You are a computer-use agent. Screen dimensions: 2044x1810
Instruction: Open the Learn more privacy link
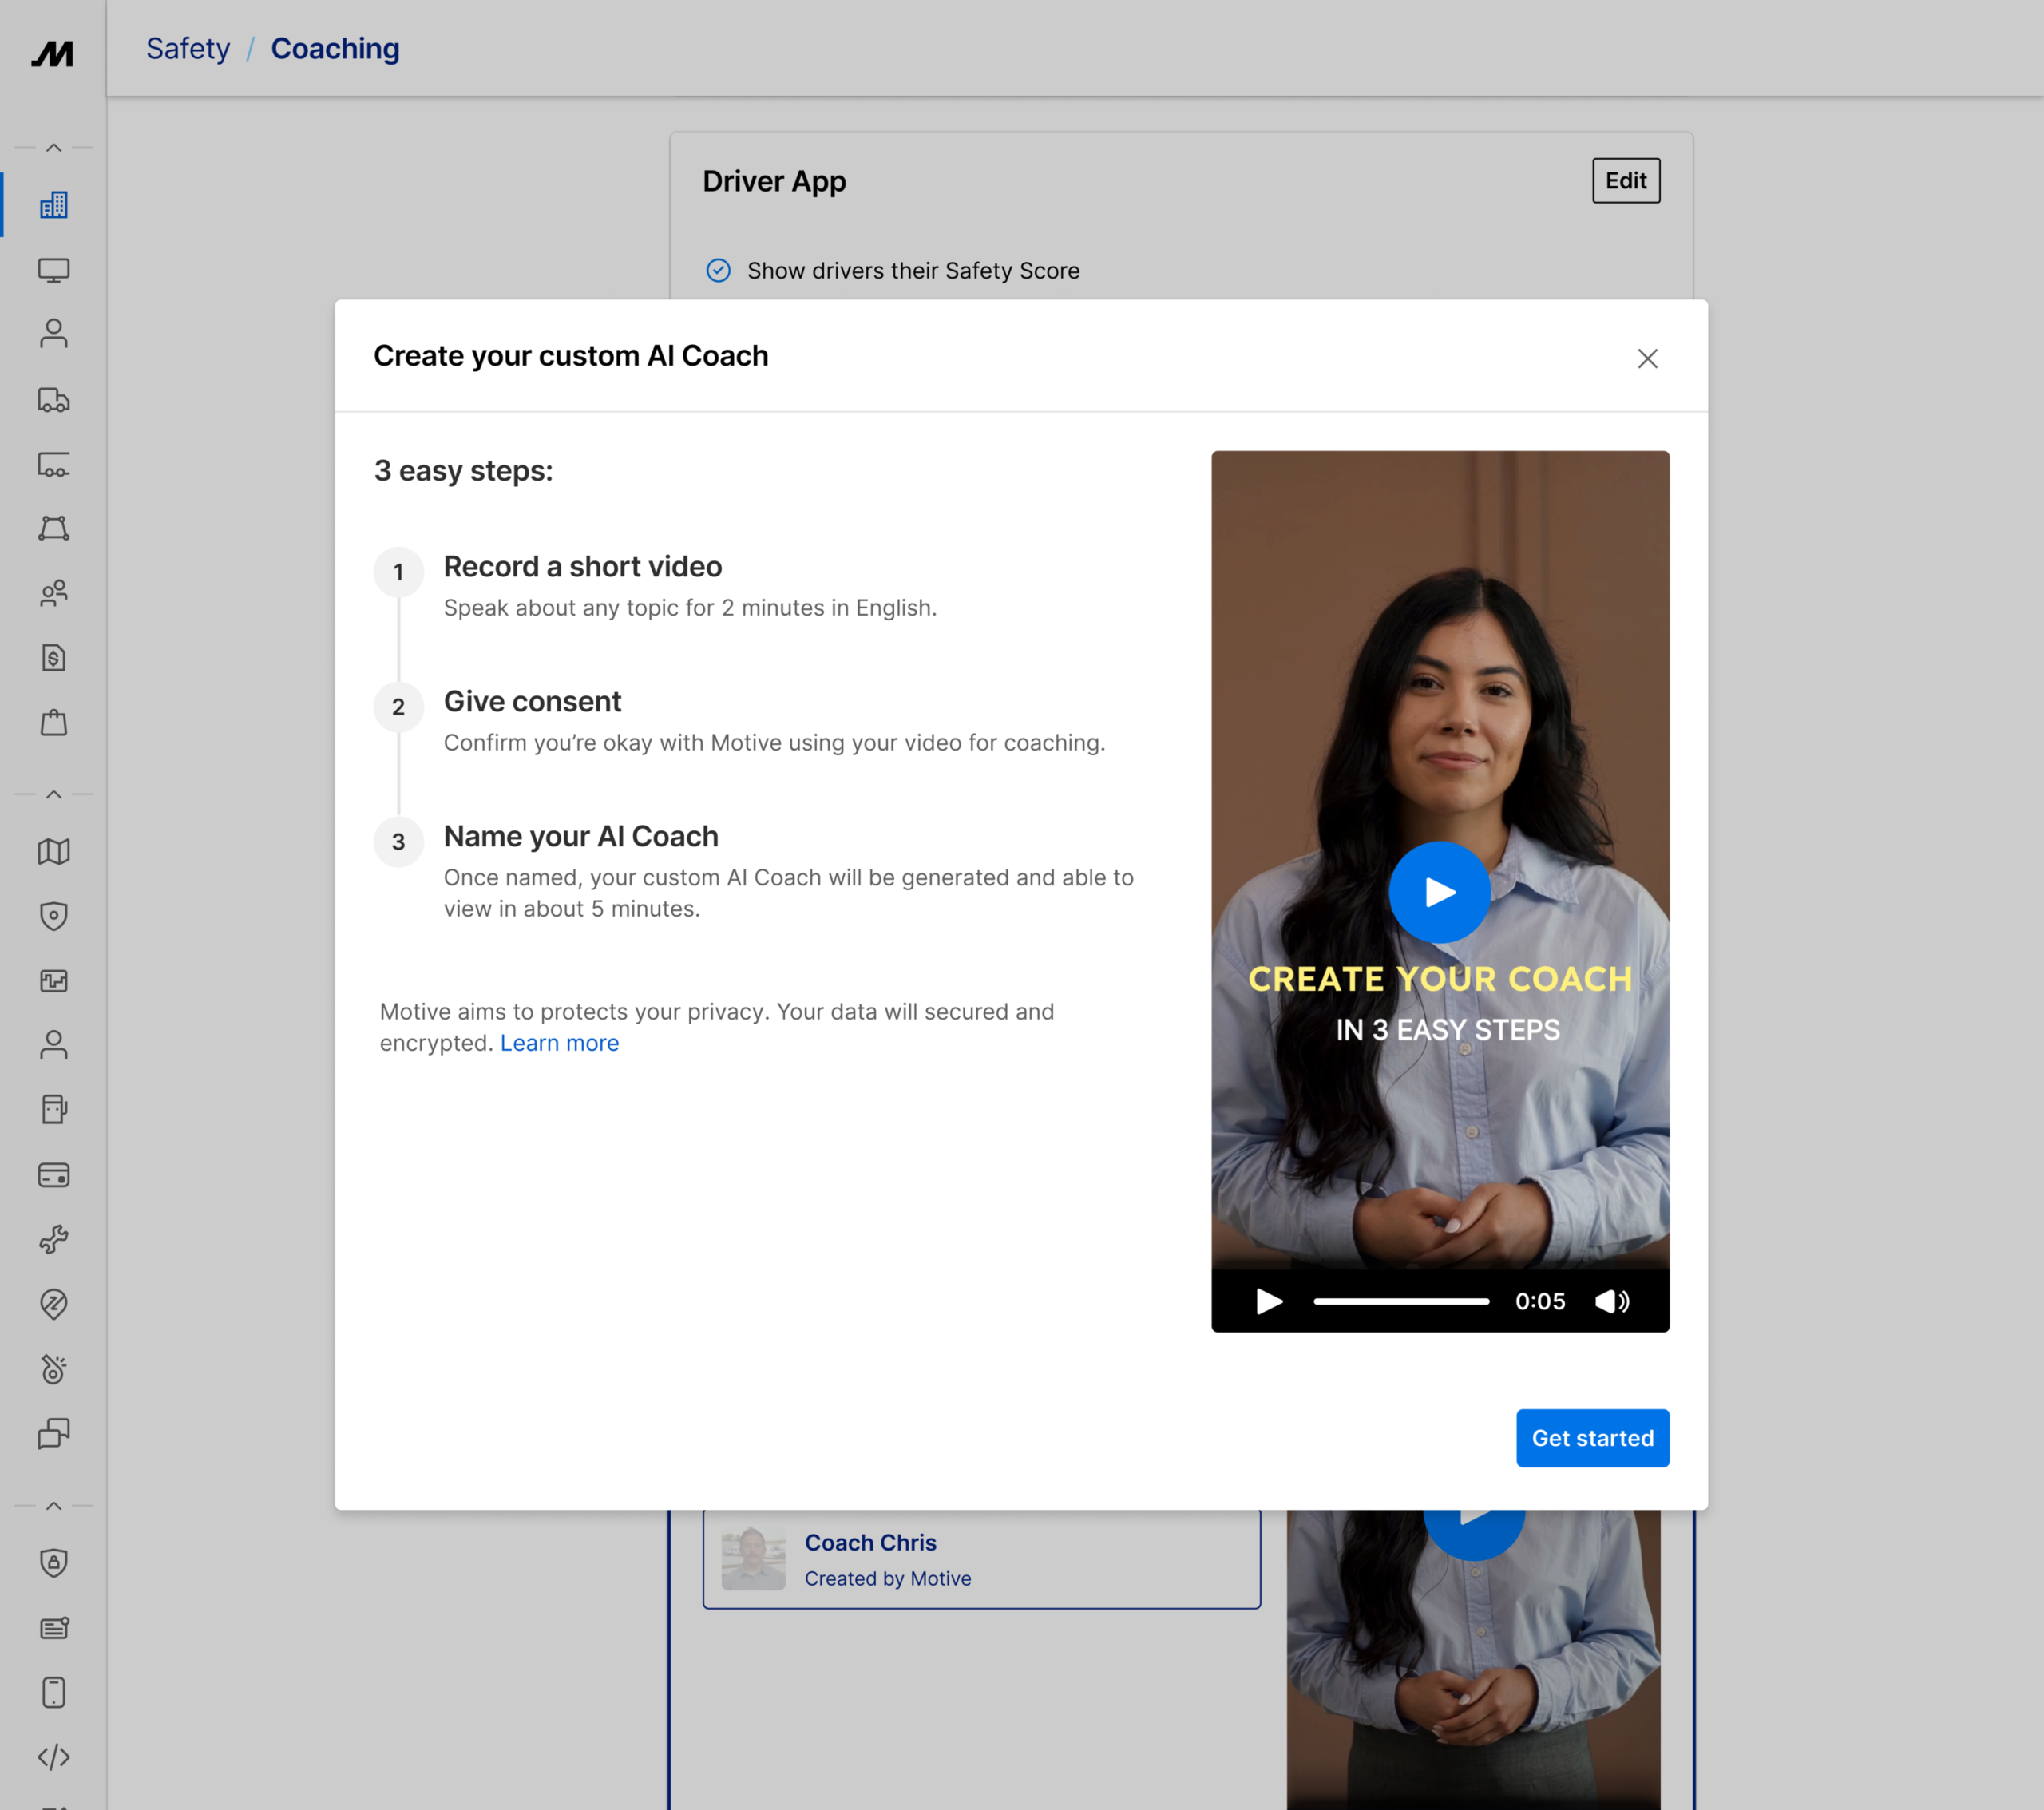(x=559, y=1043)
